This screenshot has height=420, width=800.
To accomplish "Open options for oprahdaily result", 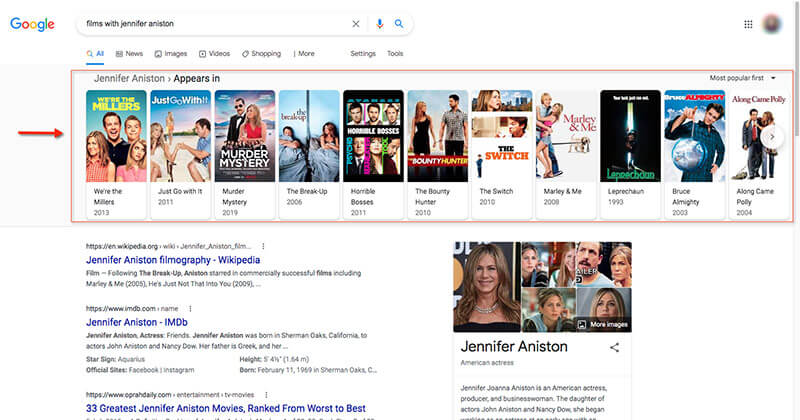I will click(266, 394).
